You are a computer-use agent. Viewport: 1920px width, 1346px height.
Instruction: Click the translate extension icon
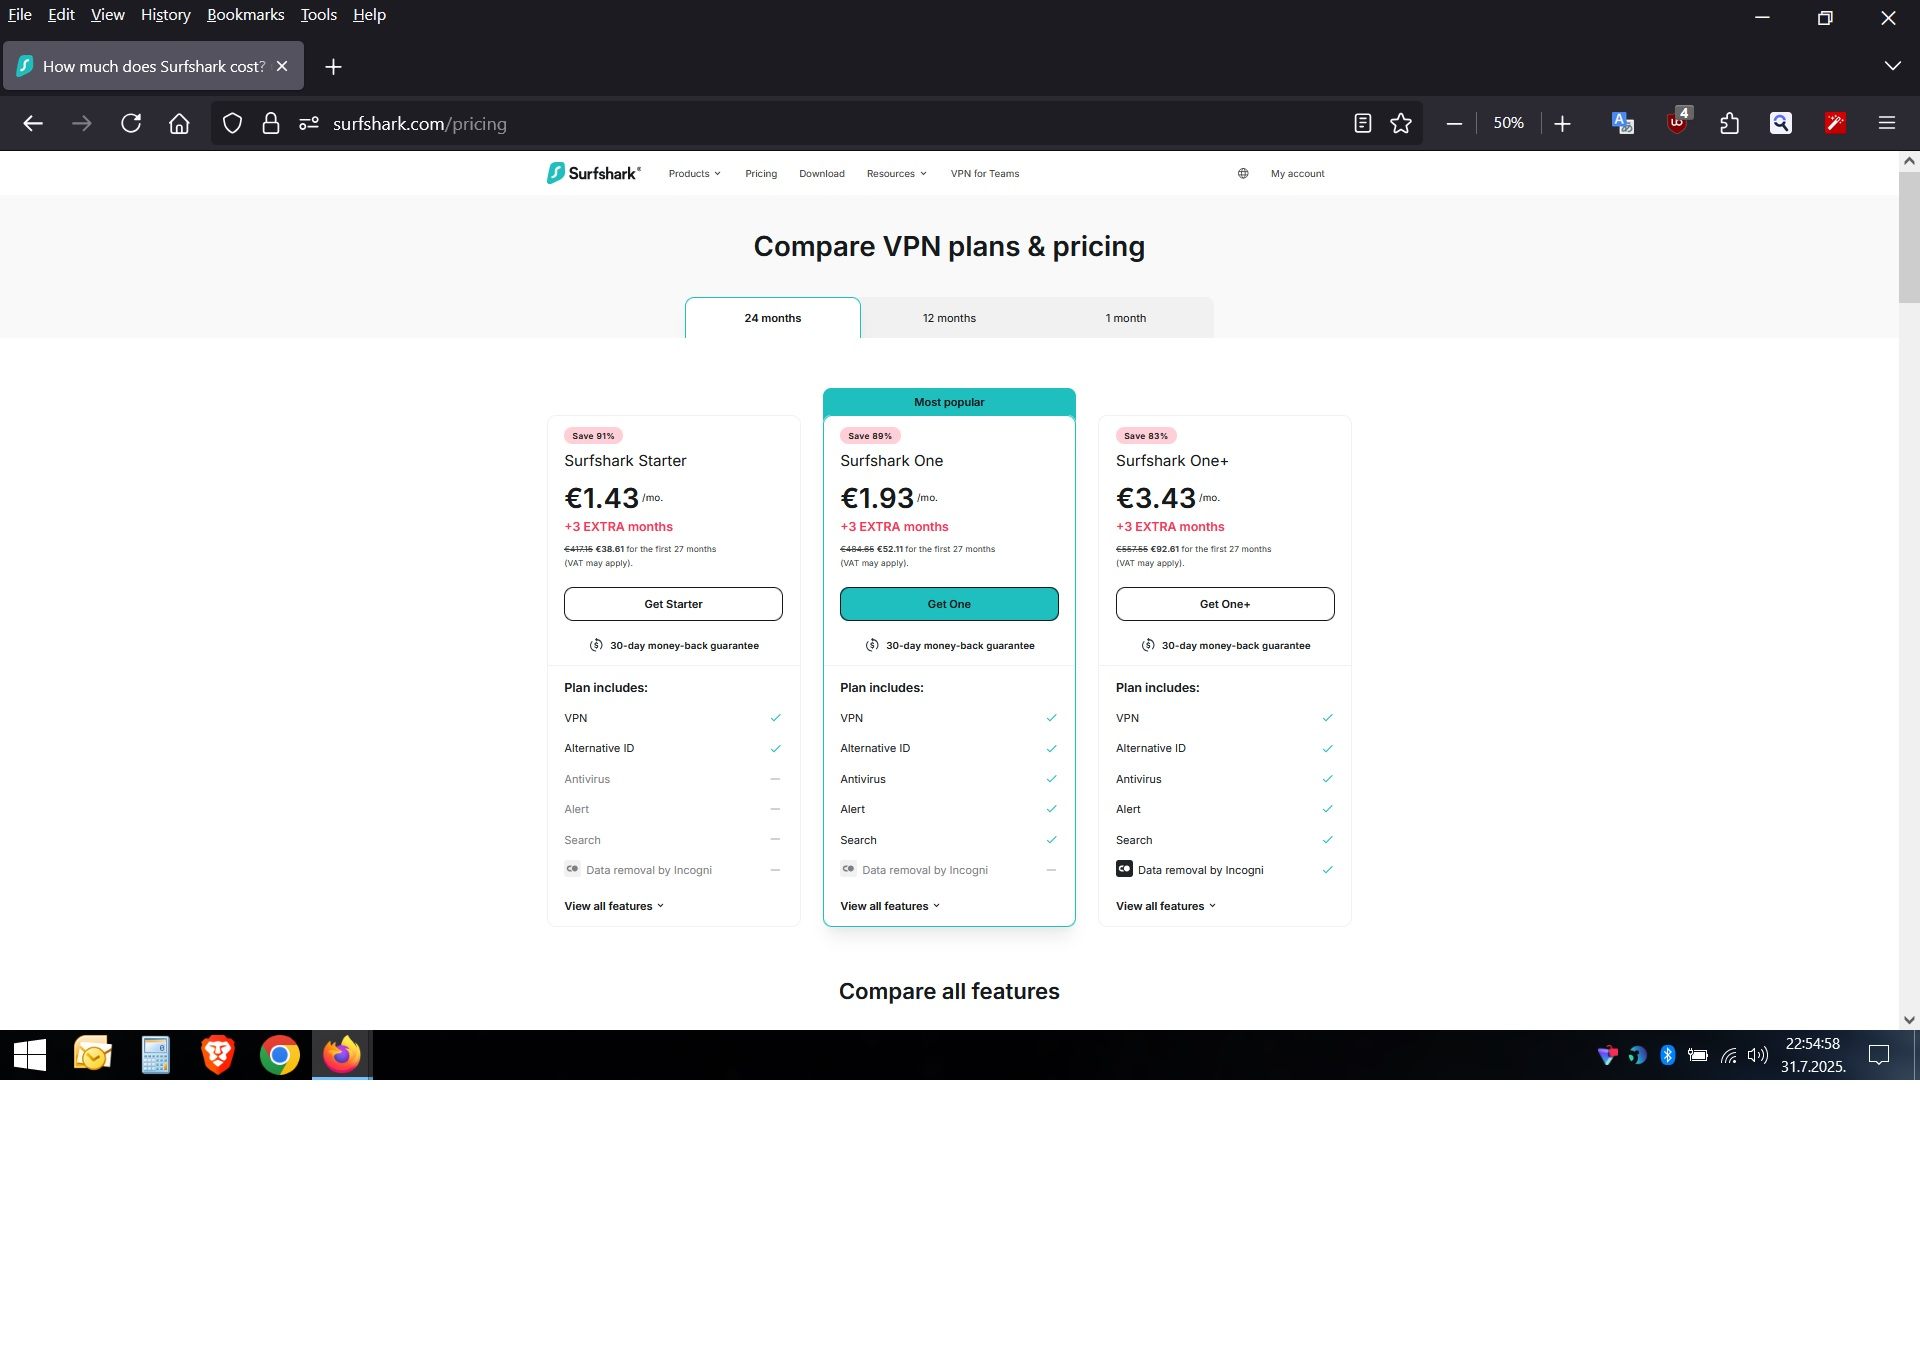click(x=1622, y=123)
